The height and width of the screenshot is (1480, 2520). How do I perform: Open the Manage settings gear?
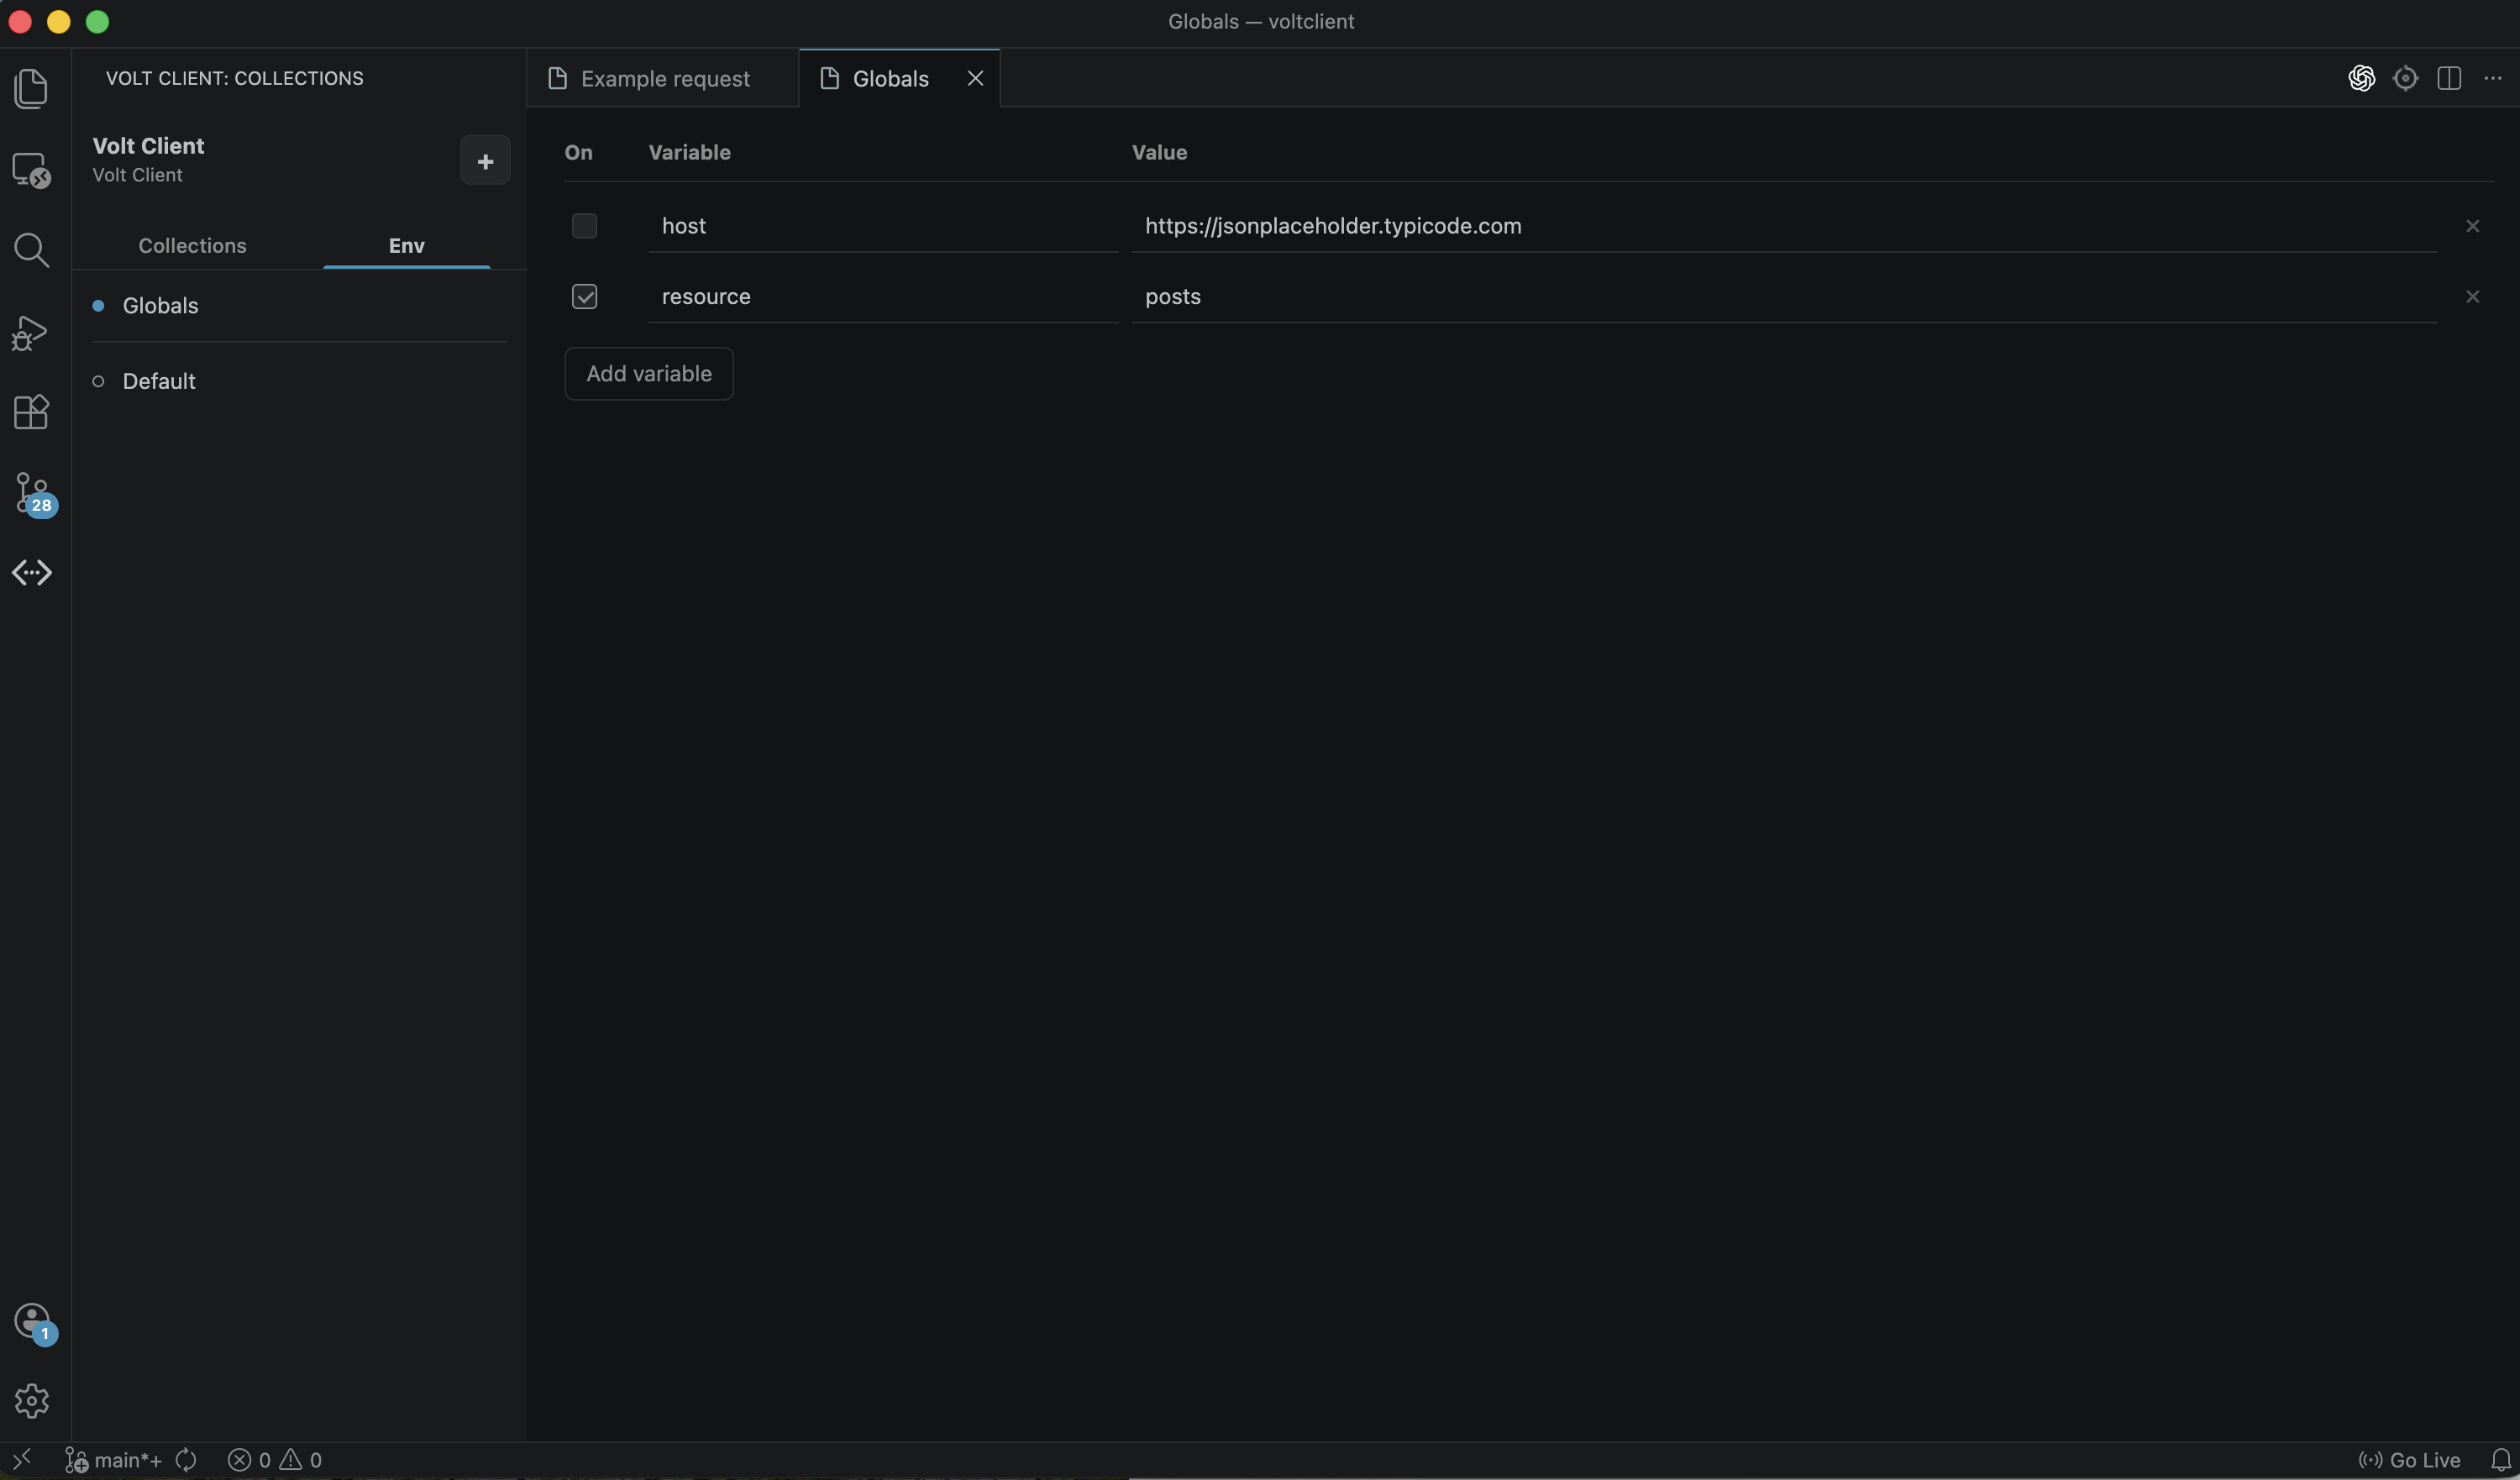31,1401
